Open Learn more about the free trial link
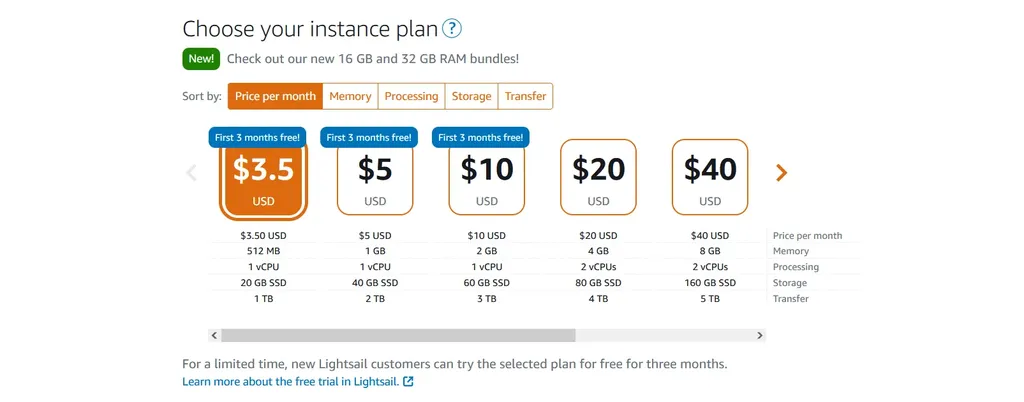Image resolution: width=1024 pixels, height=402 pixels. tap(291, 382)
